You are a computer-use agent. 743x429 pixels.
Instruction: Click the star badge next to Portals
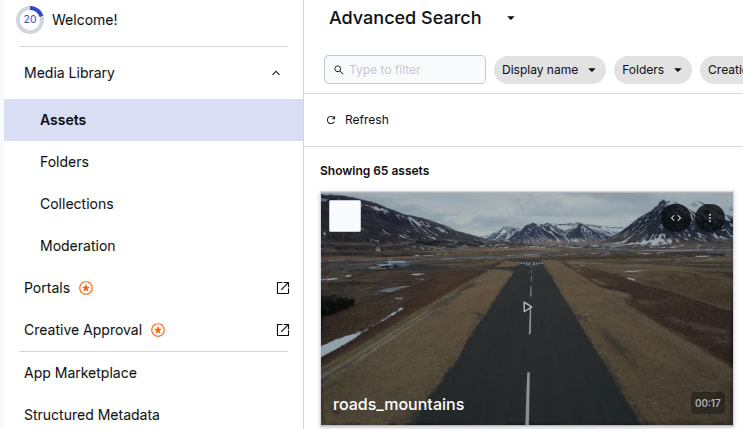tap(86, 288)
